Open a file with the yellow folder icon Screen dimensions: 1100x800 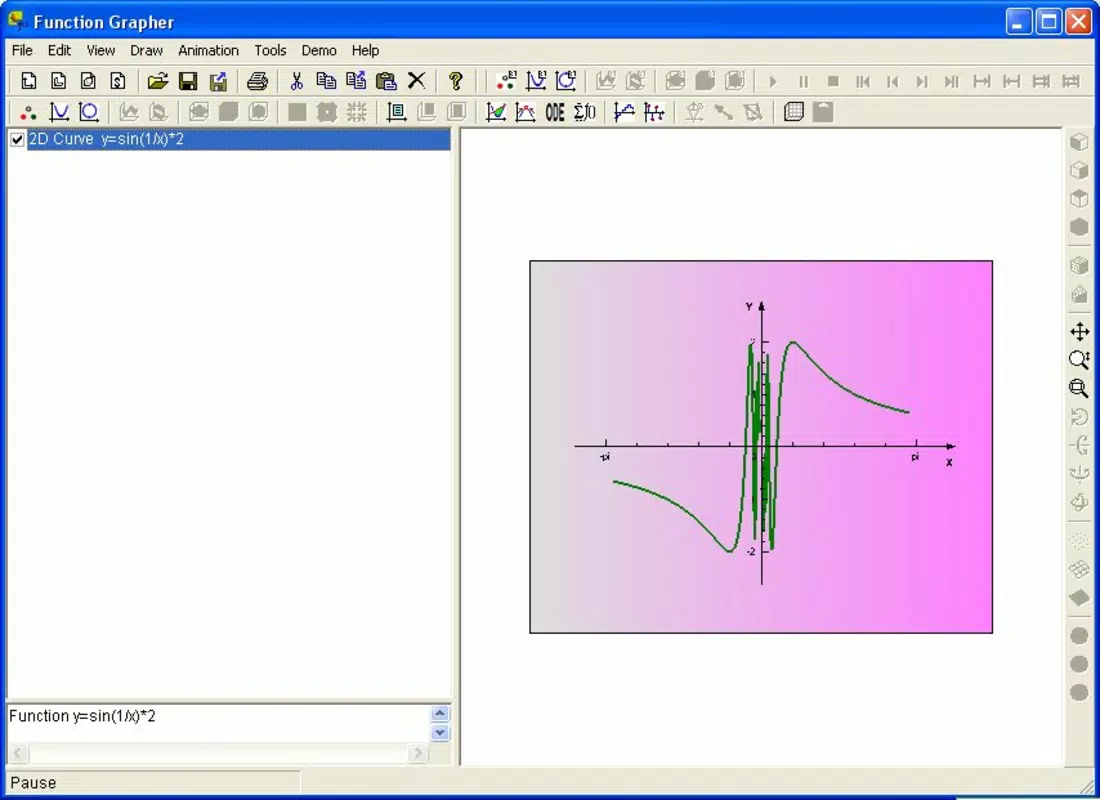(x=158, y=81)
